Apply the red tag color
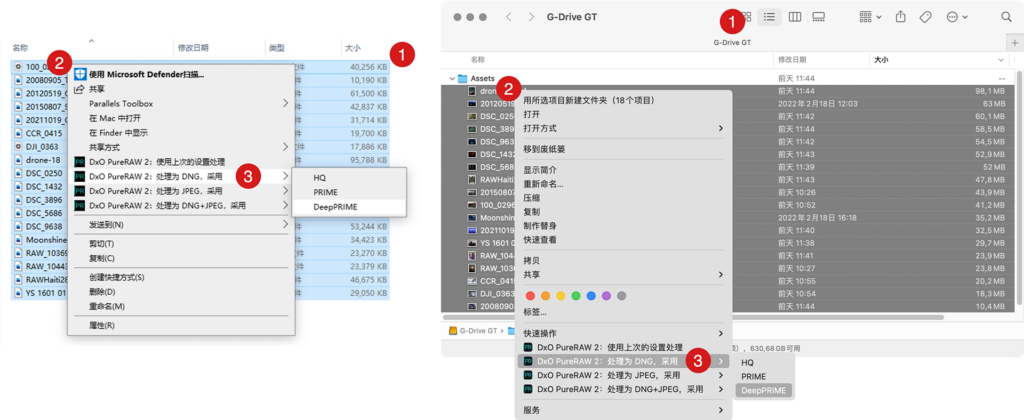Screen dimensions: 1024x420 coord(530,295)
